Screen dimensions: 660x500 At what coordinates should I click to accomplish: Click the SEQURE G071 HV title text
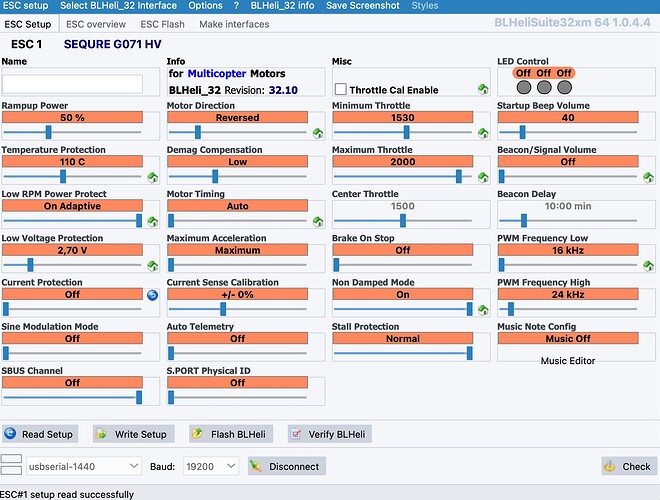112,44
